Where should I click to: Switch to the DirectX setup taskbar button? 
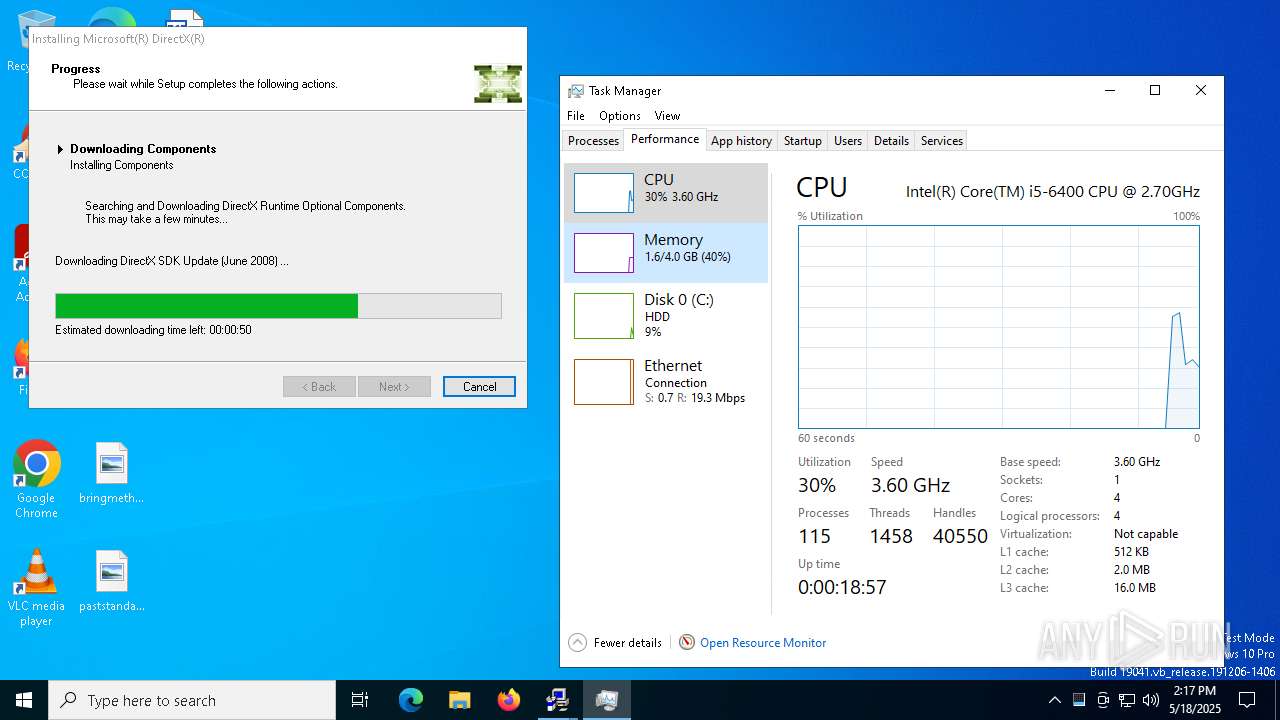(557, 700)
